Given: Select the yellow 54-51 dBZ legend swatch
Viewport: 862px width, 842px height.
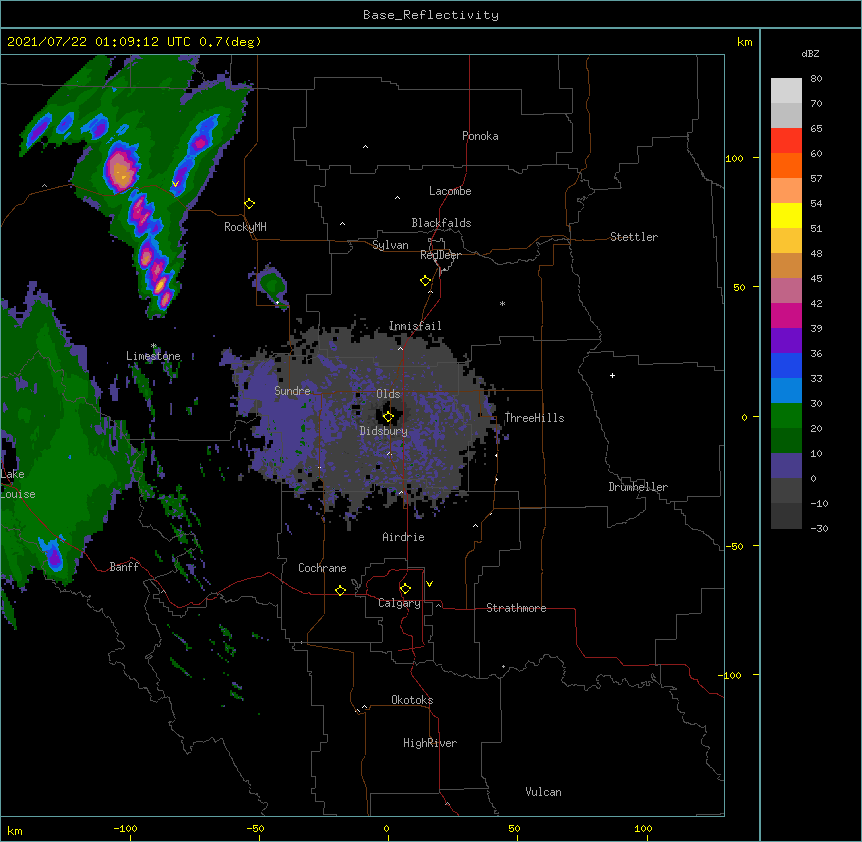Looking at the screenshot, I should (786, 216).
